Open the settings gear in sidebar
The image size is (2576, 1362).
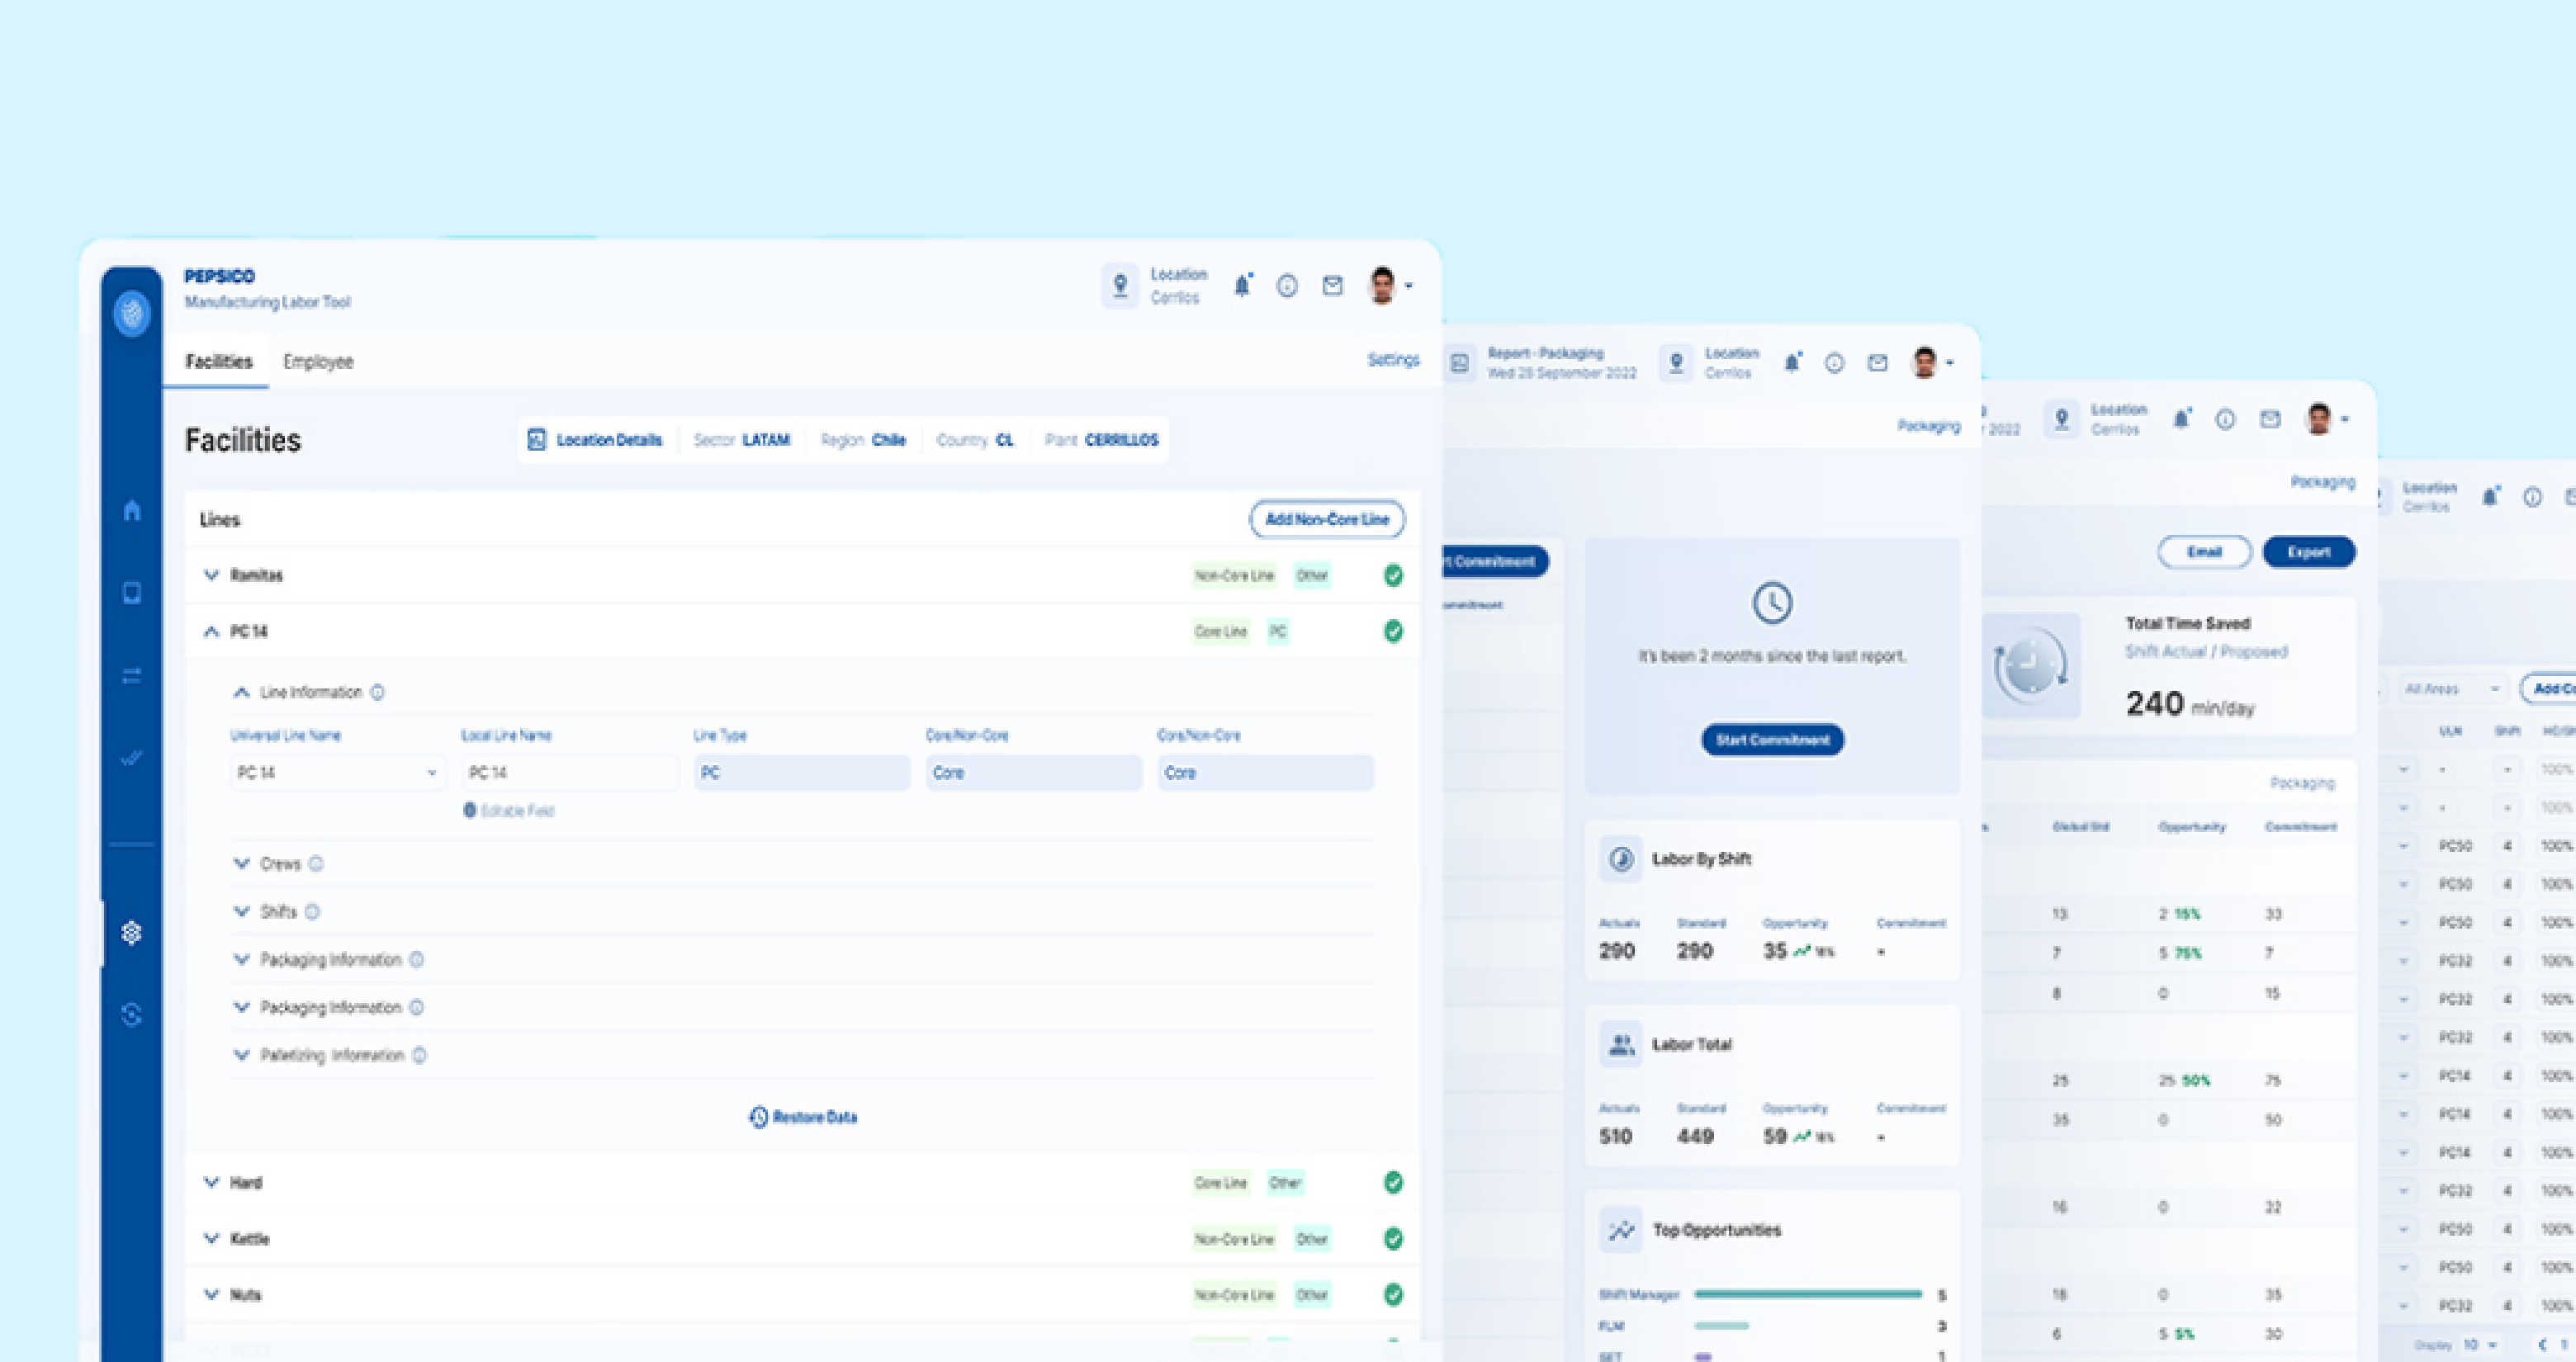point(131,932)
